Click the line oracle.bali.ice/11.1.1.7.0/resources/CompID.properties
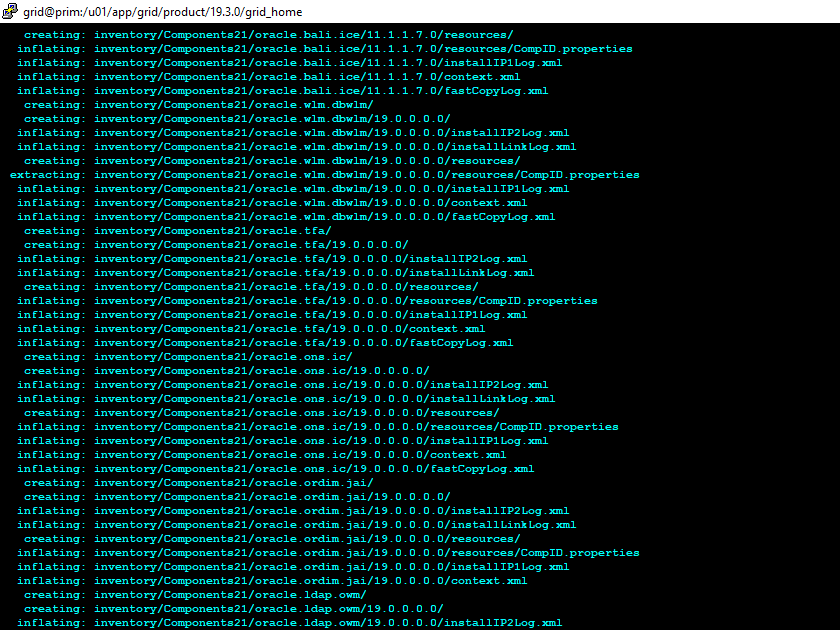The image size is (840, 630). (x=325, y=49)
